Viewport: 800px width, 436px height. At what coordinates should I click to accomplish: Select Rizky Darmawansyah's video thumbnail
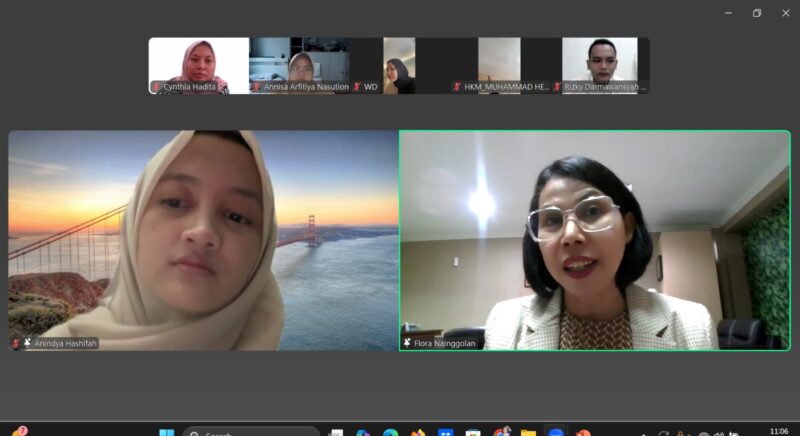(x=599, y=60)
